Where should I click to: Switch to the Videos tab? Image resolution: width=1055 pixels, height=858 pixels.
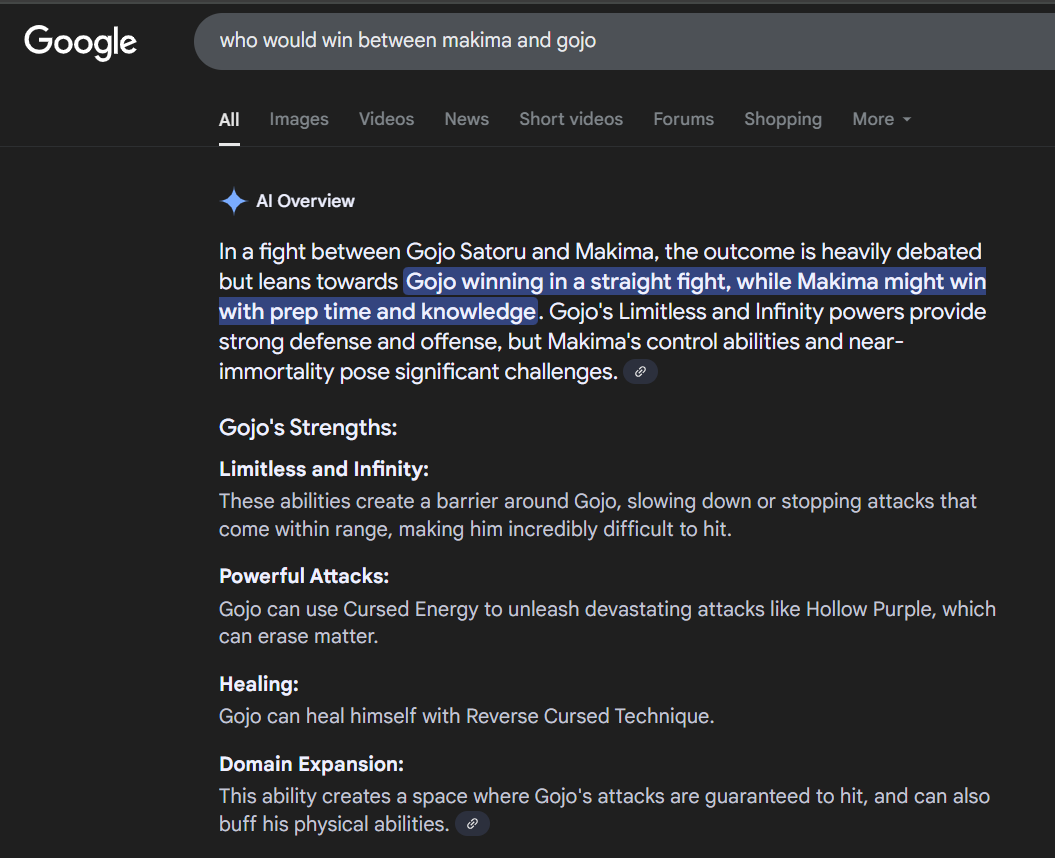click(386, 119)
